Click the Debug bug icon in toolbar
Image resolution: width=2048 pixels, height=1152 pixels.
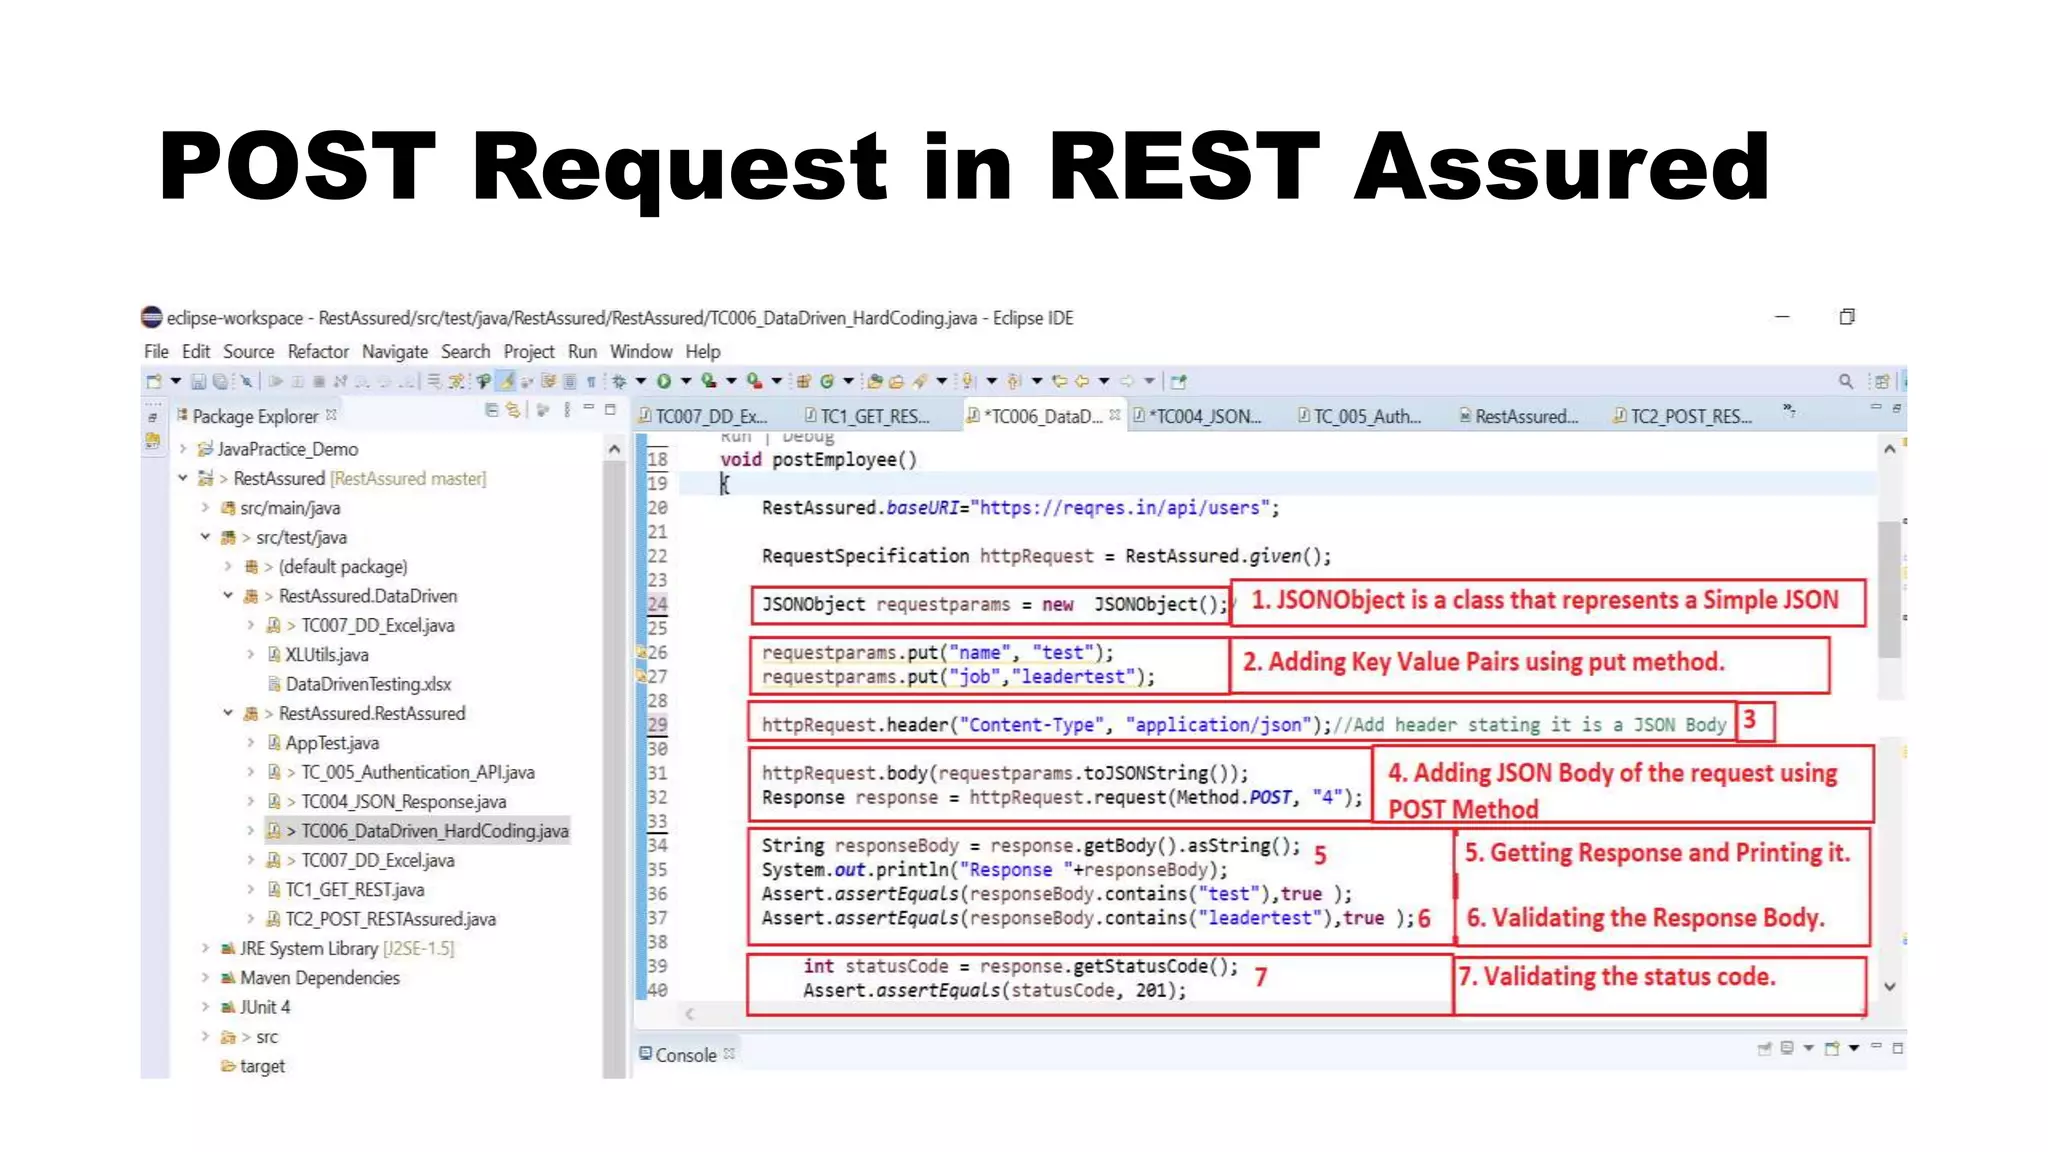[619, 381]
